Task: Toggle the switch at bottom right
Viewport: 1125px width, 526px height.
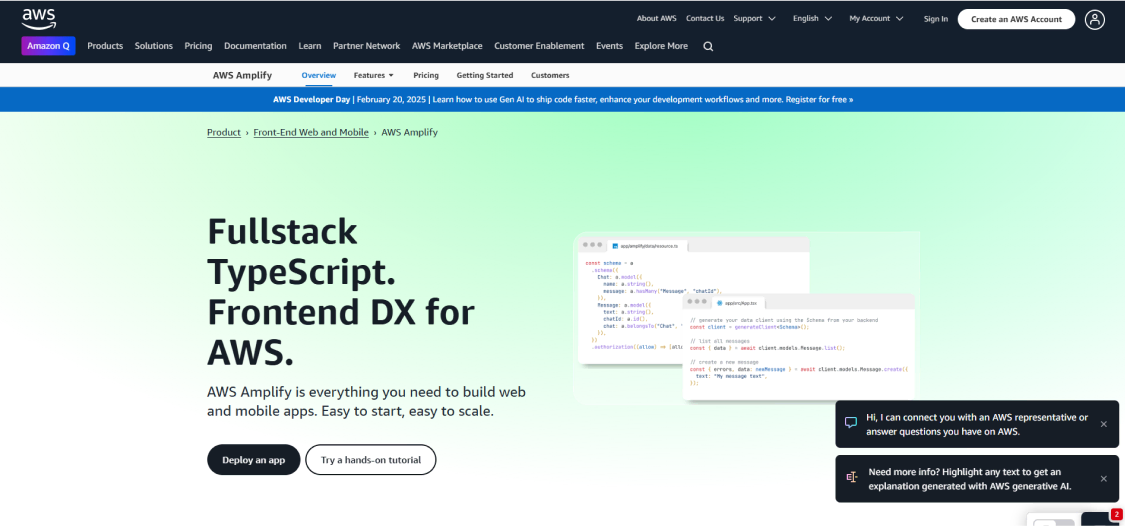Action: click(1052, 521)
